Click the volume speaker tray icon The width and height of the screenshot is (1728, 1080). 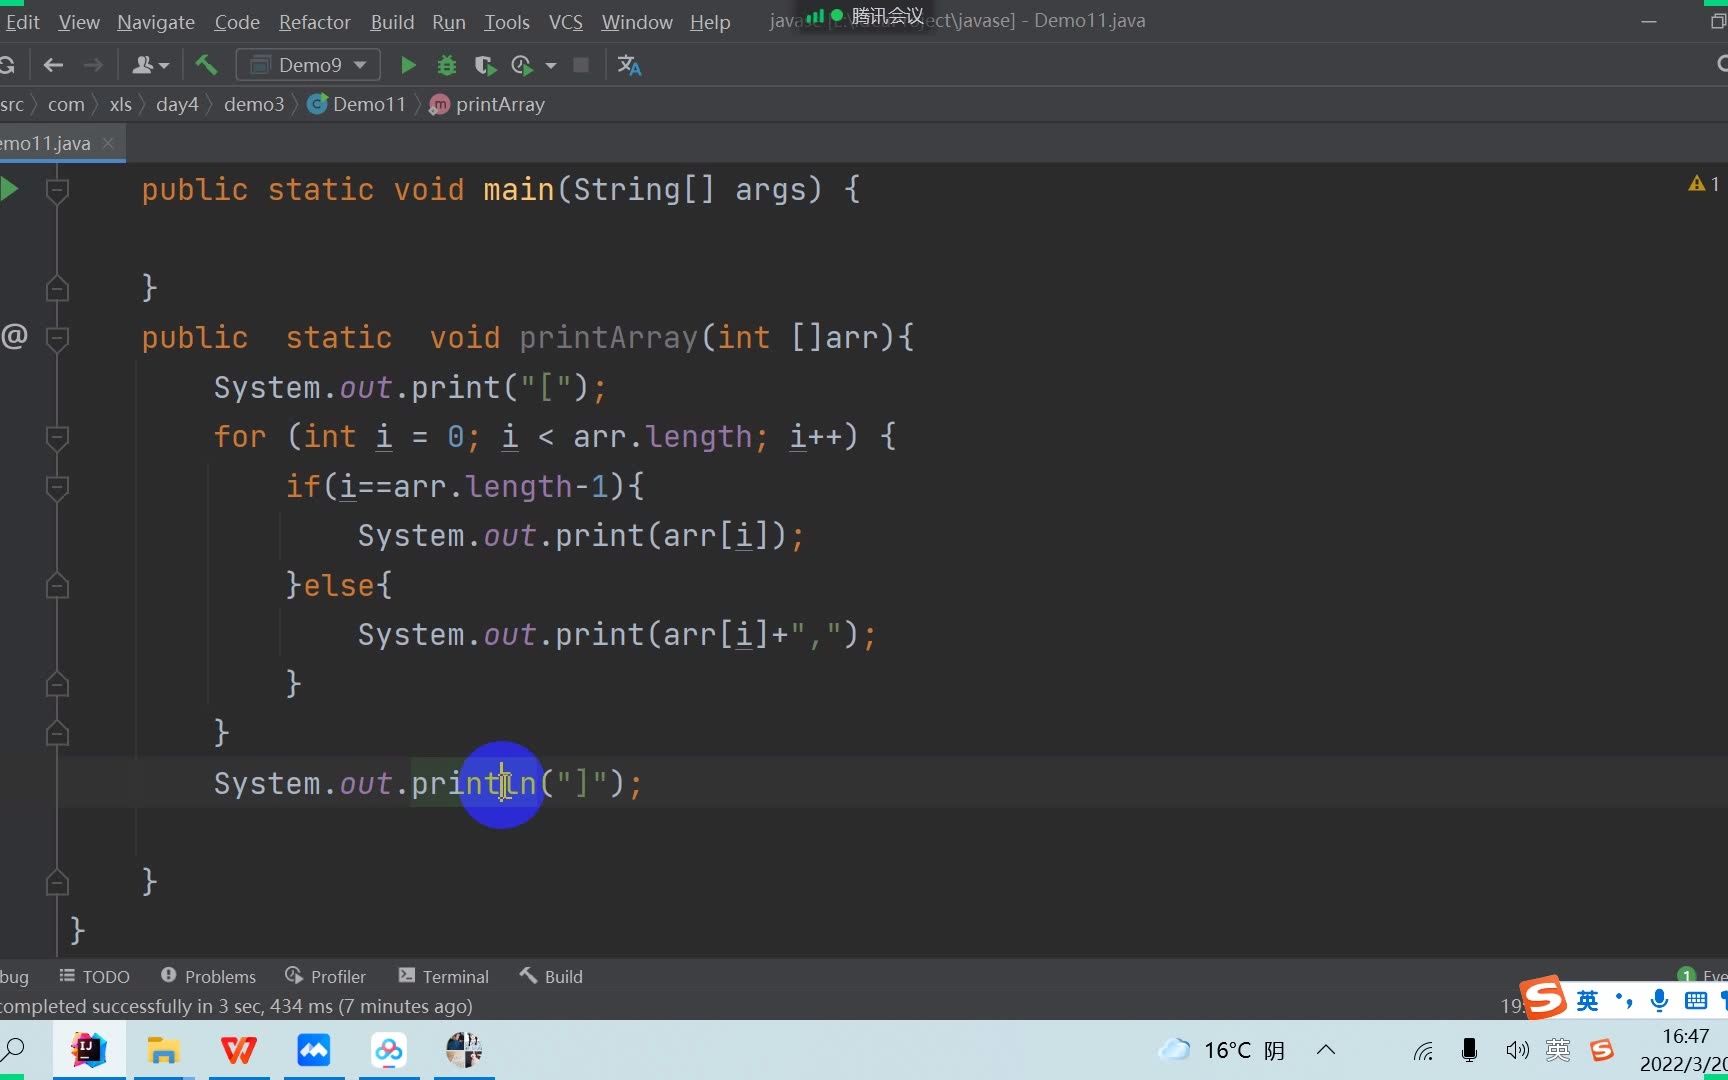click(x=1516, y=1050)
